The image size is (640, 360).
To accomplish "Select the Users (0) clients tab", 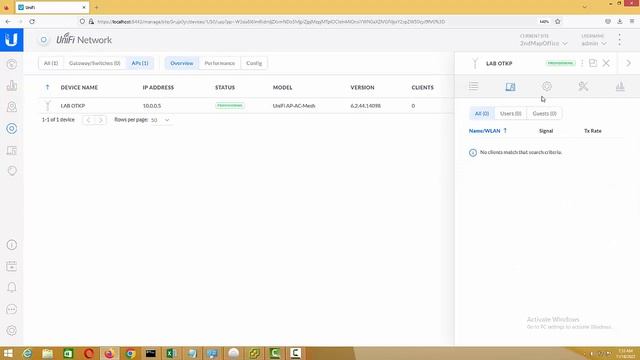I will coord(511,113).
